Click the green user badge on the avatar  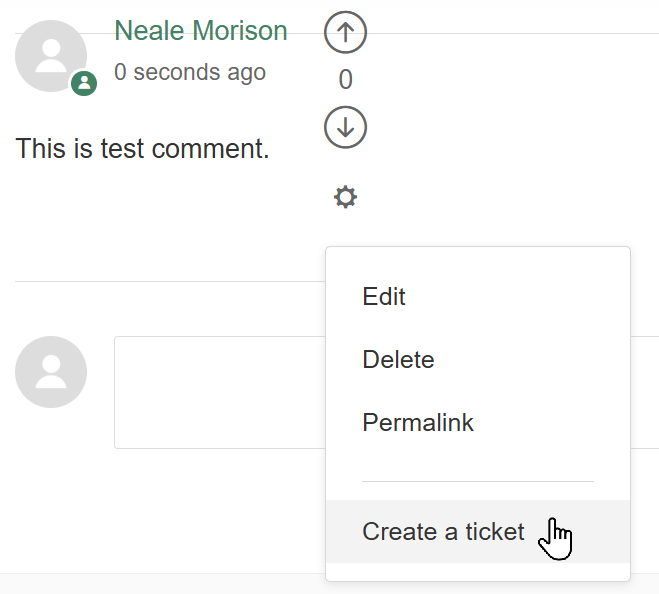84,83
